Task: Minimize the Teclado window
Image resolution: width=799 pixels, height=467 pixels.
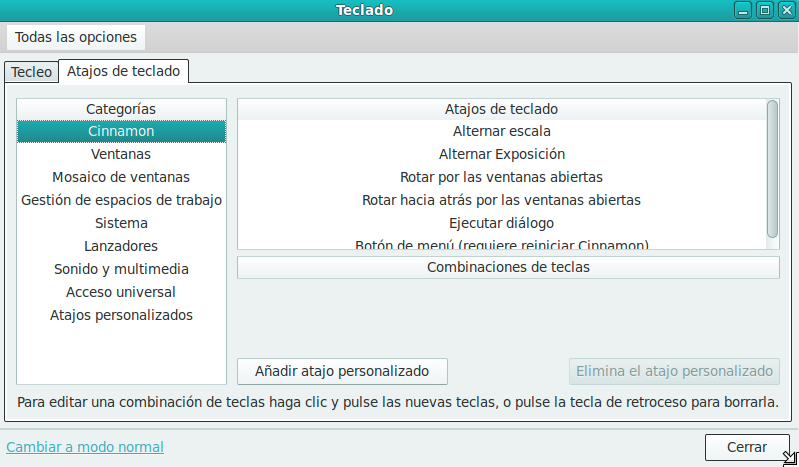Action: tap(743, 10)
